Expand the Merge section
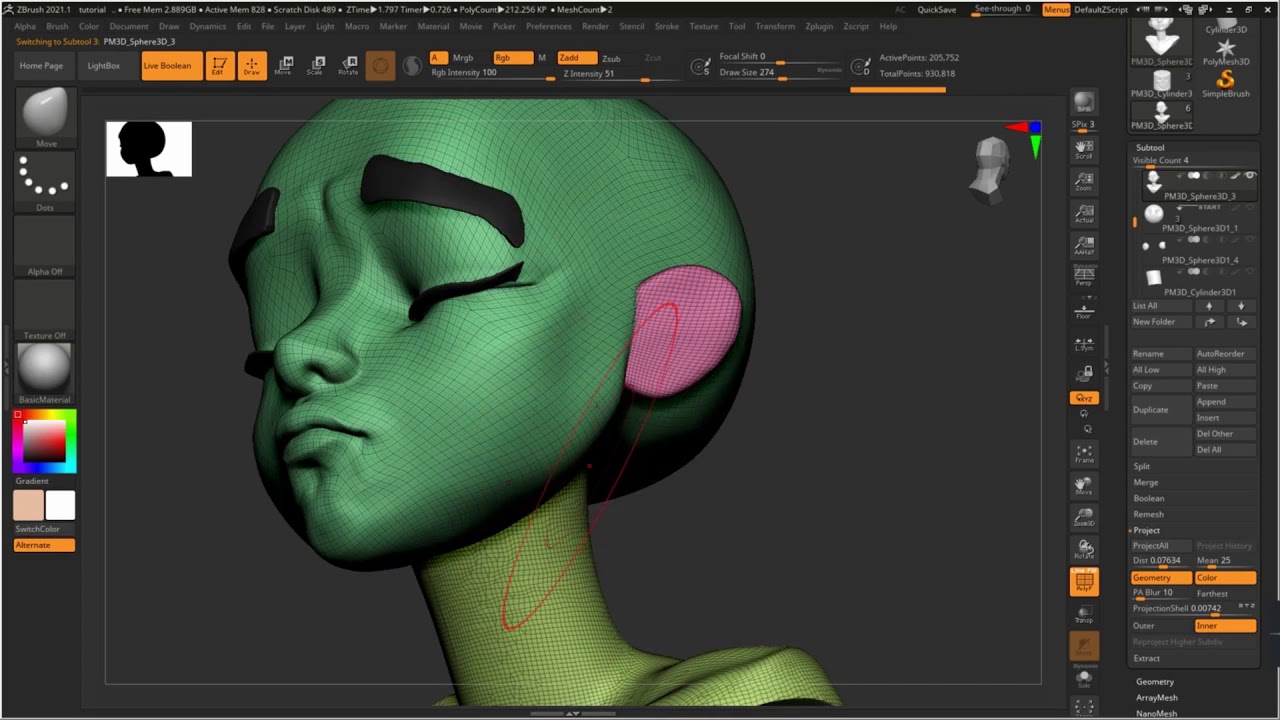This screenshot has width=1280, height=720. click(1145, 482)
